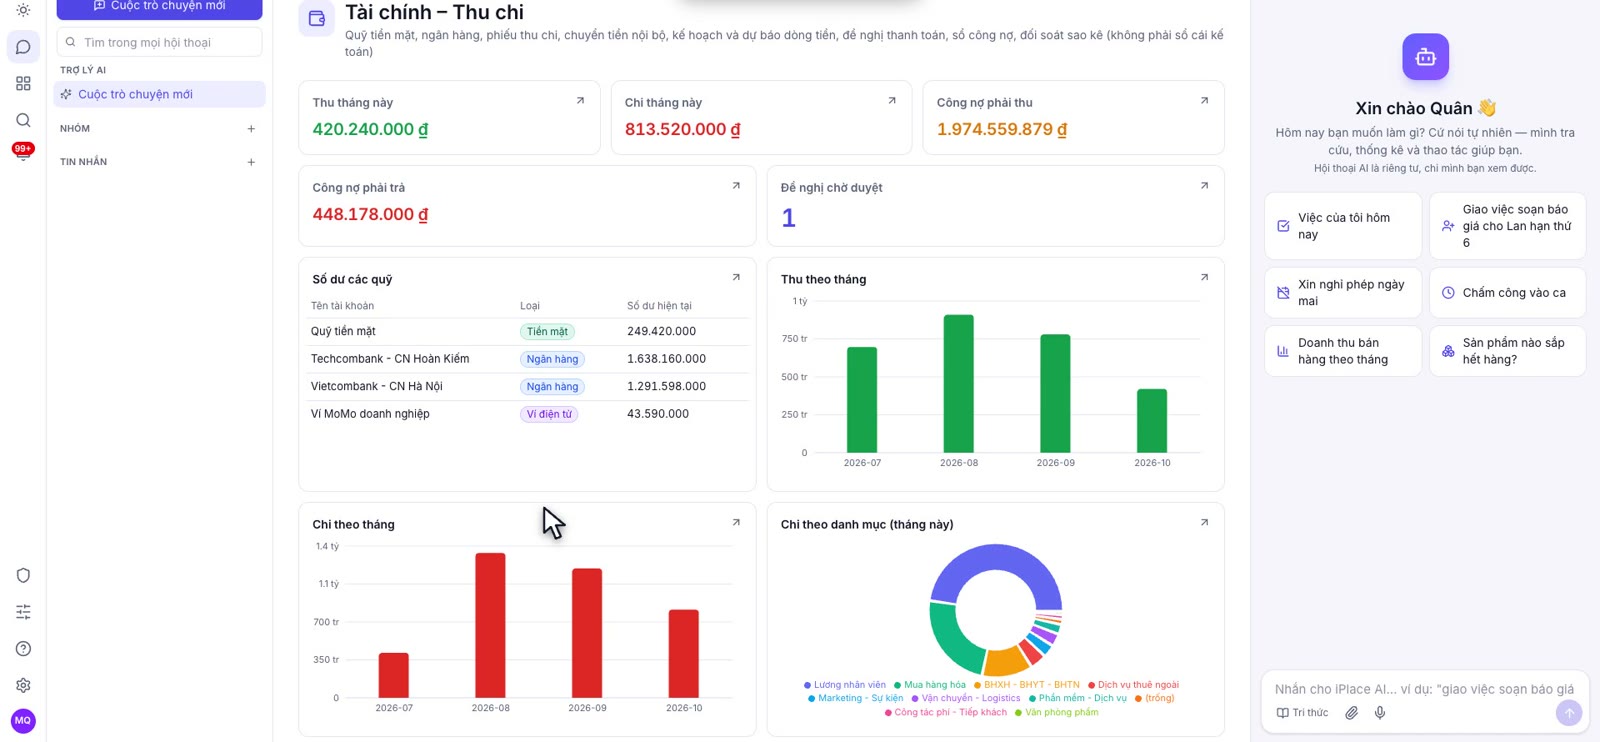
Task: Focus the Tìm trong mọi hội thoại field
Action: click(x=160, y=42)
